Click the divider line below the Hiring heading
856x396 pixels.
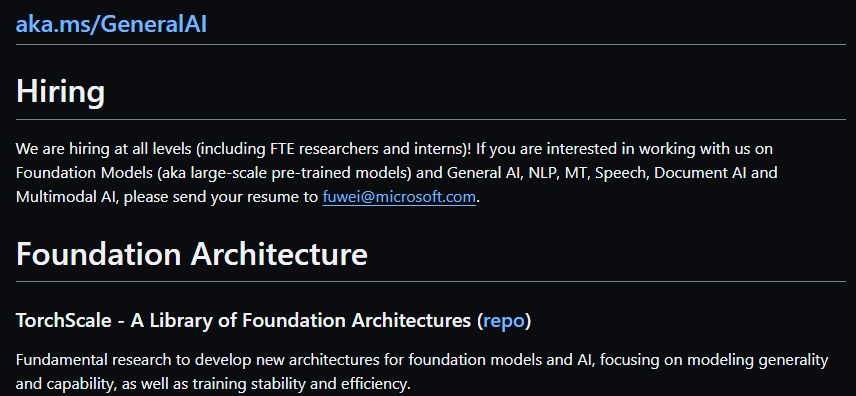tap(431, 119)
